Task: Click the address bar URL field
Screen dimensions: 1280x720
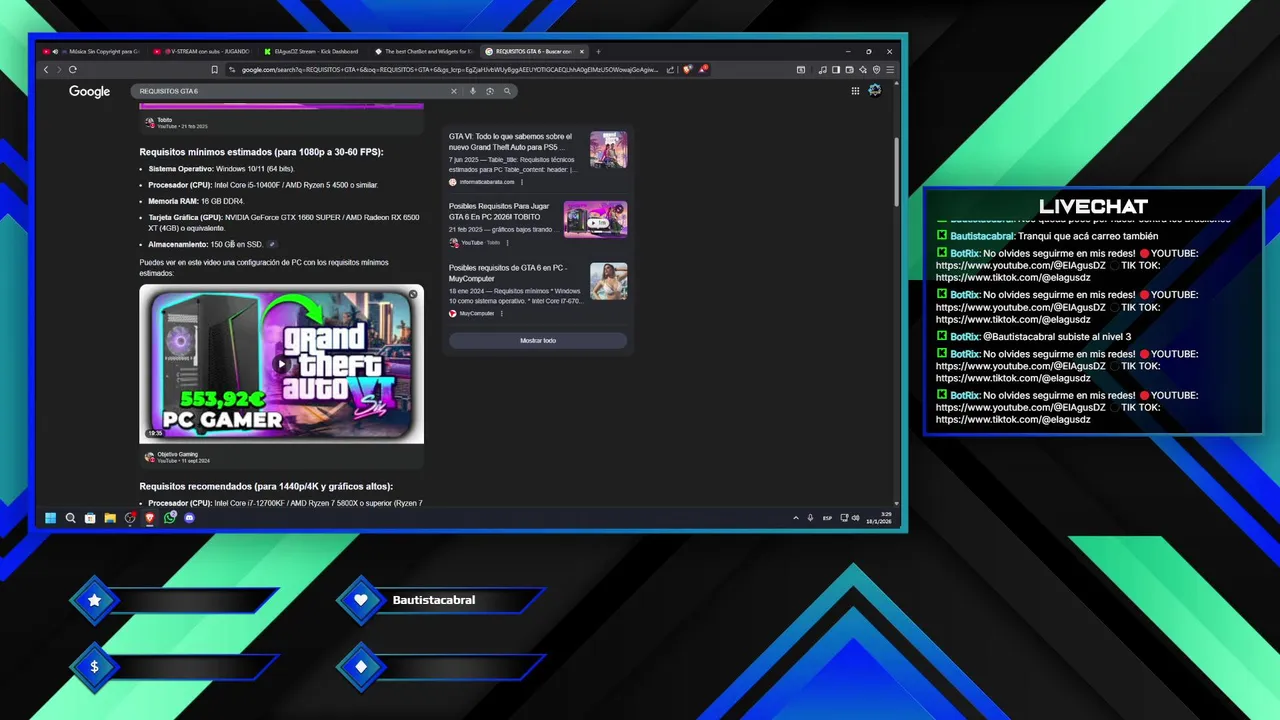Action: tap(450, 70)
